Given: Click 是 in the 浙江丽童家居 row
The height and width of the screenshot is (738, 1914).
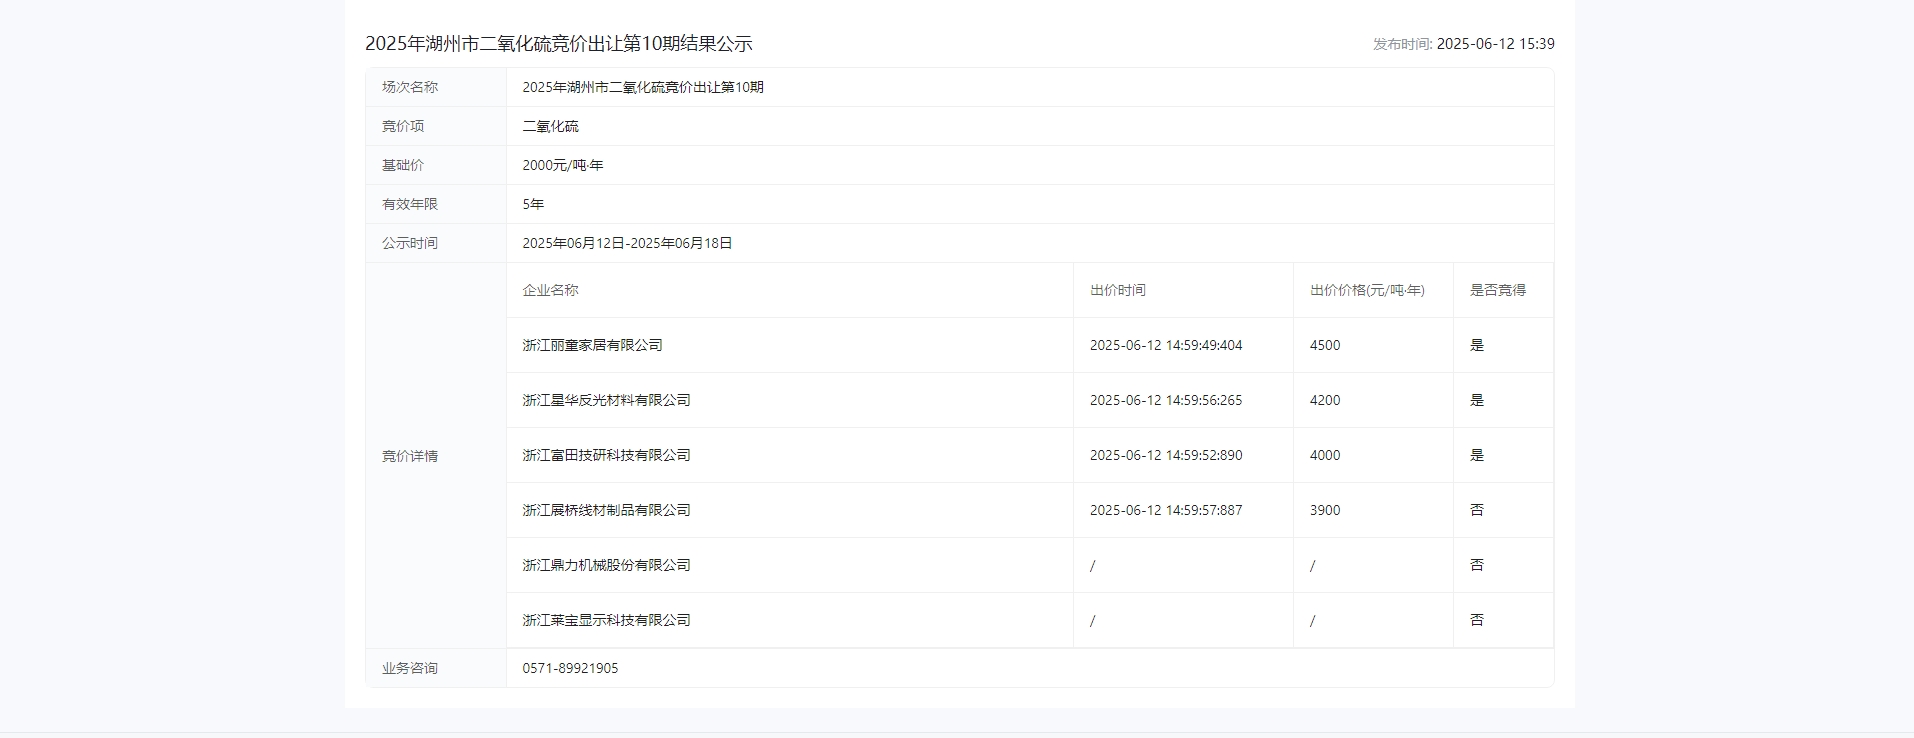Looking at the screenshot, I should pyautogui.click(x=1477, y=345).
